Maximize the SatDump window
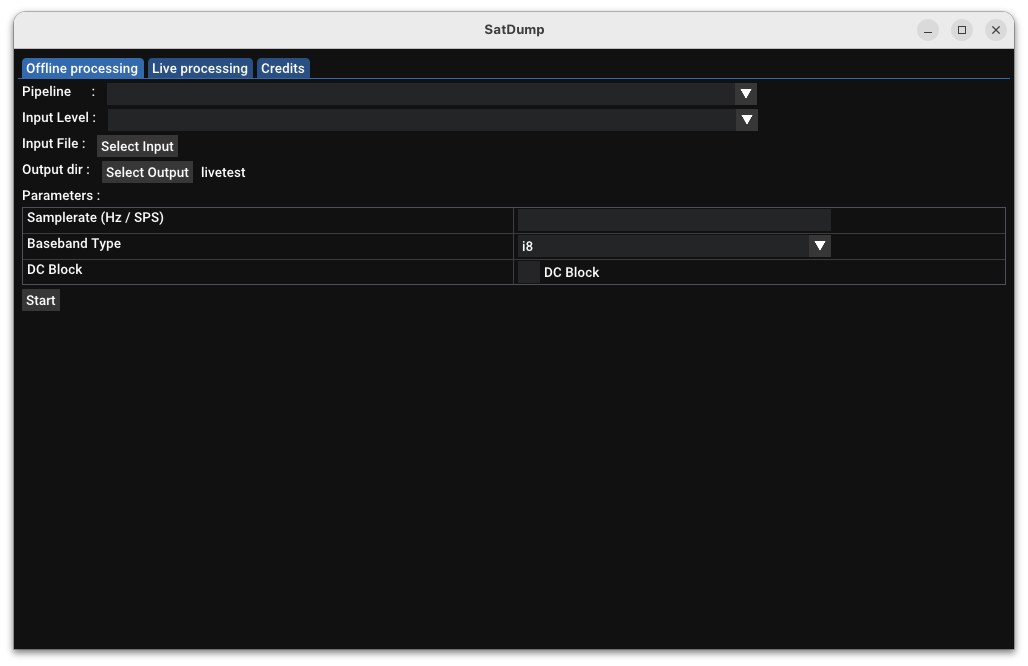 pos(962,30)
